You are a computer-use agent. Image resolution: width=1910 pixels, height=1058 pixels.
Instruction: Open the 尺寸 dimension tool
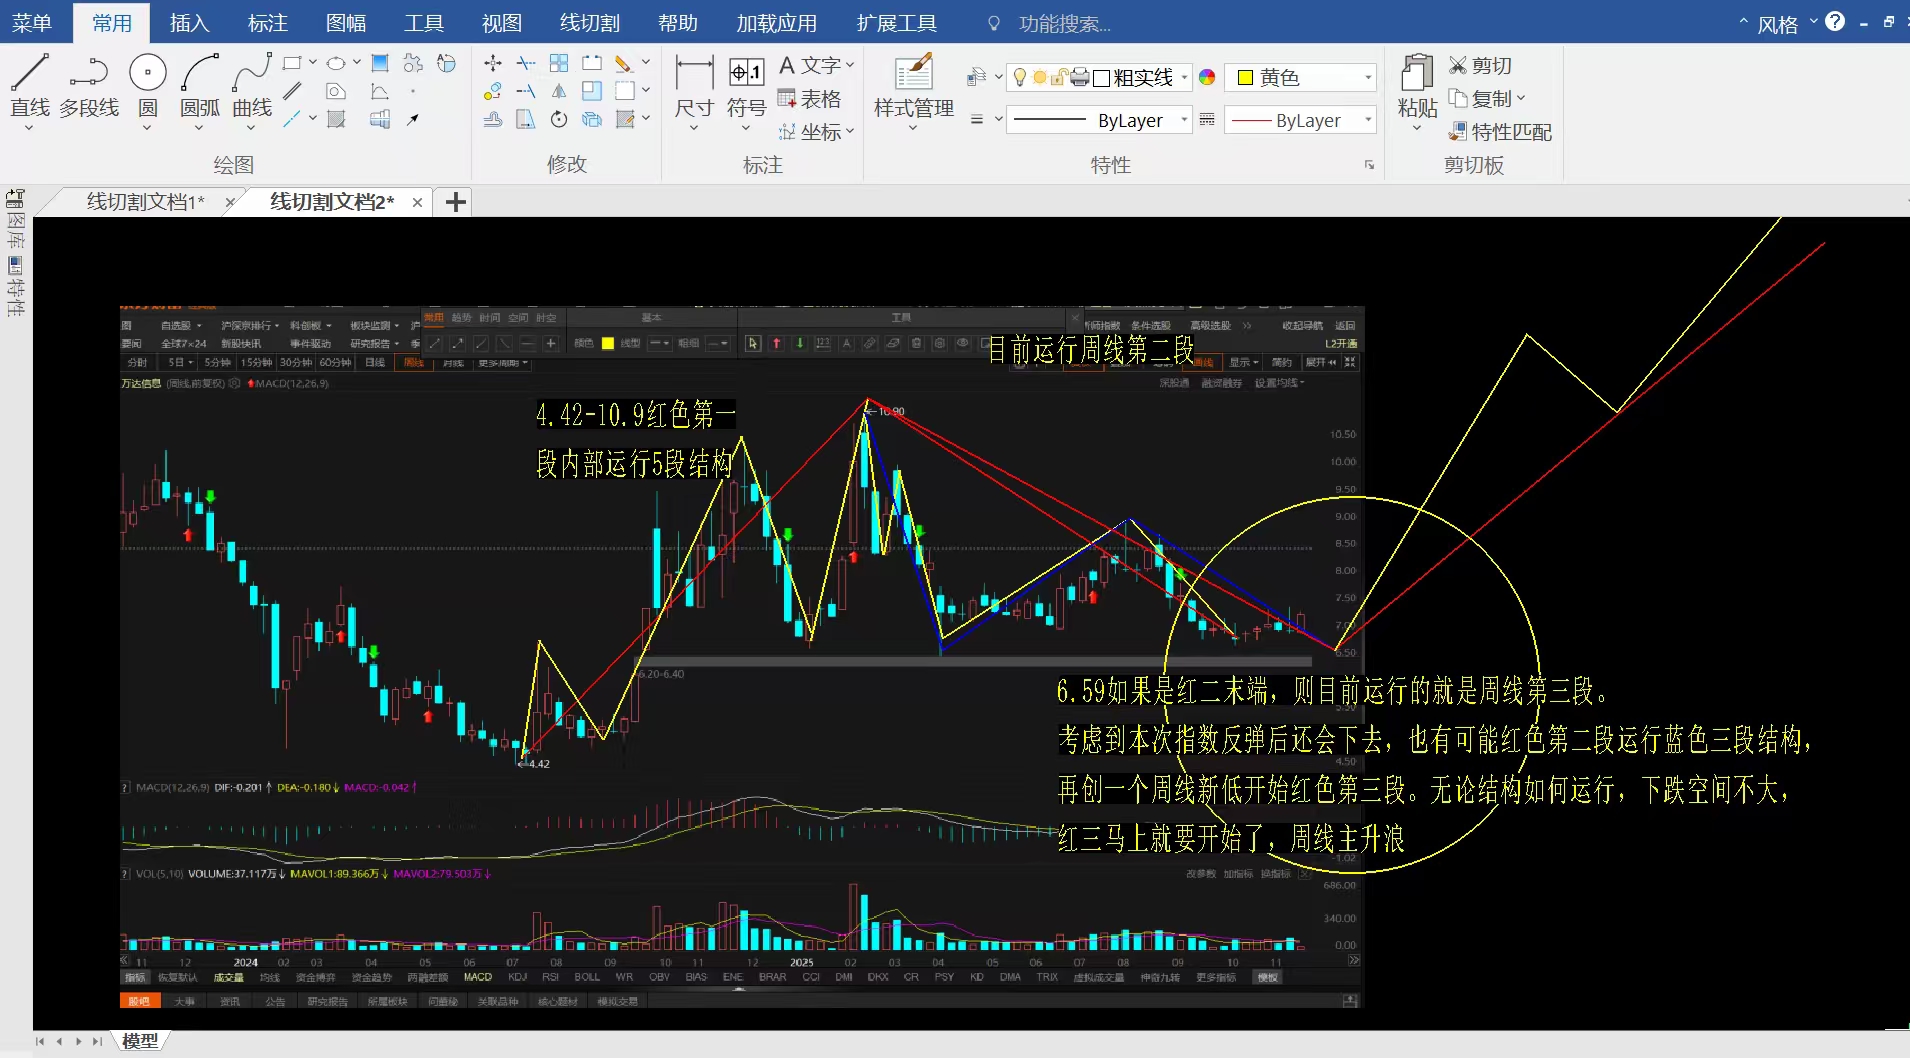click(x=694, y=86)
